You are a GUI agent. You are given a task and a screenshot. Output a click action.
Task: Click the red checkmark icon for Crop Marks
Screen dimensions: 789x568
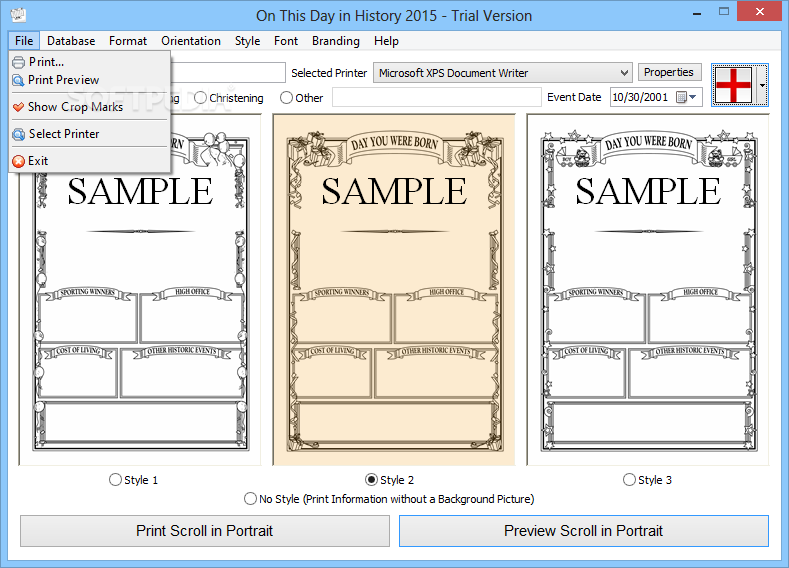[19, 107]
